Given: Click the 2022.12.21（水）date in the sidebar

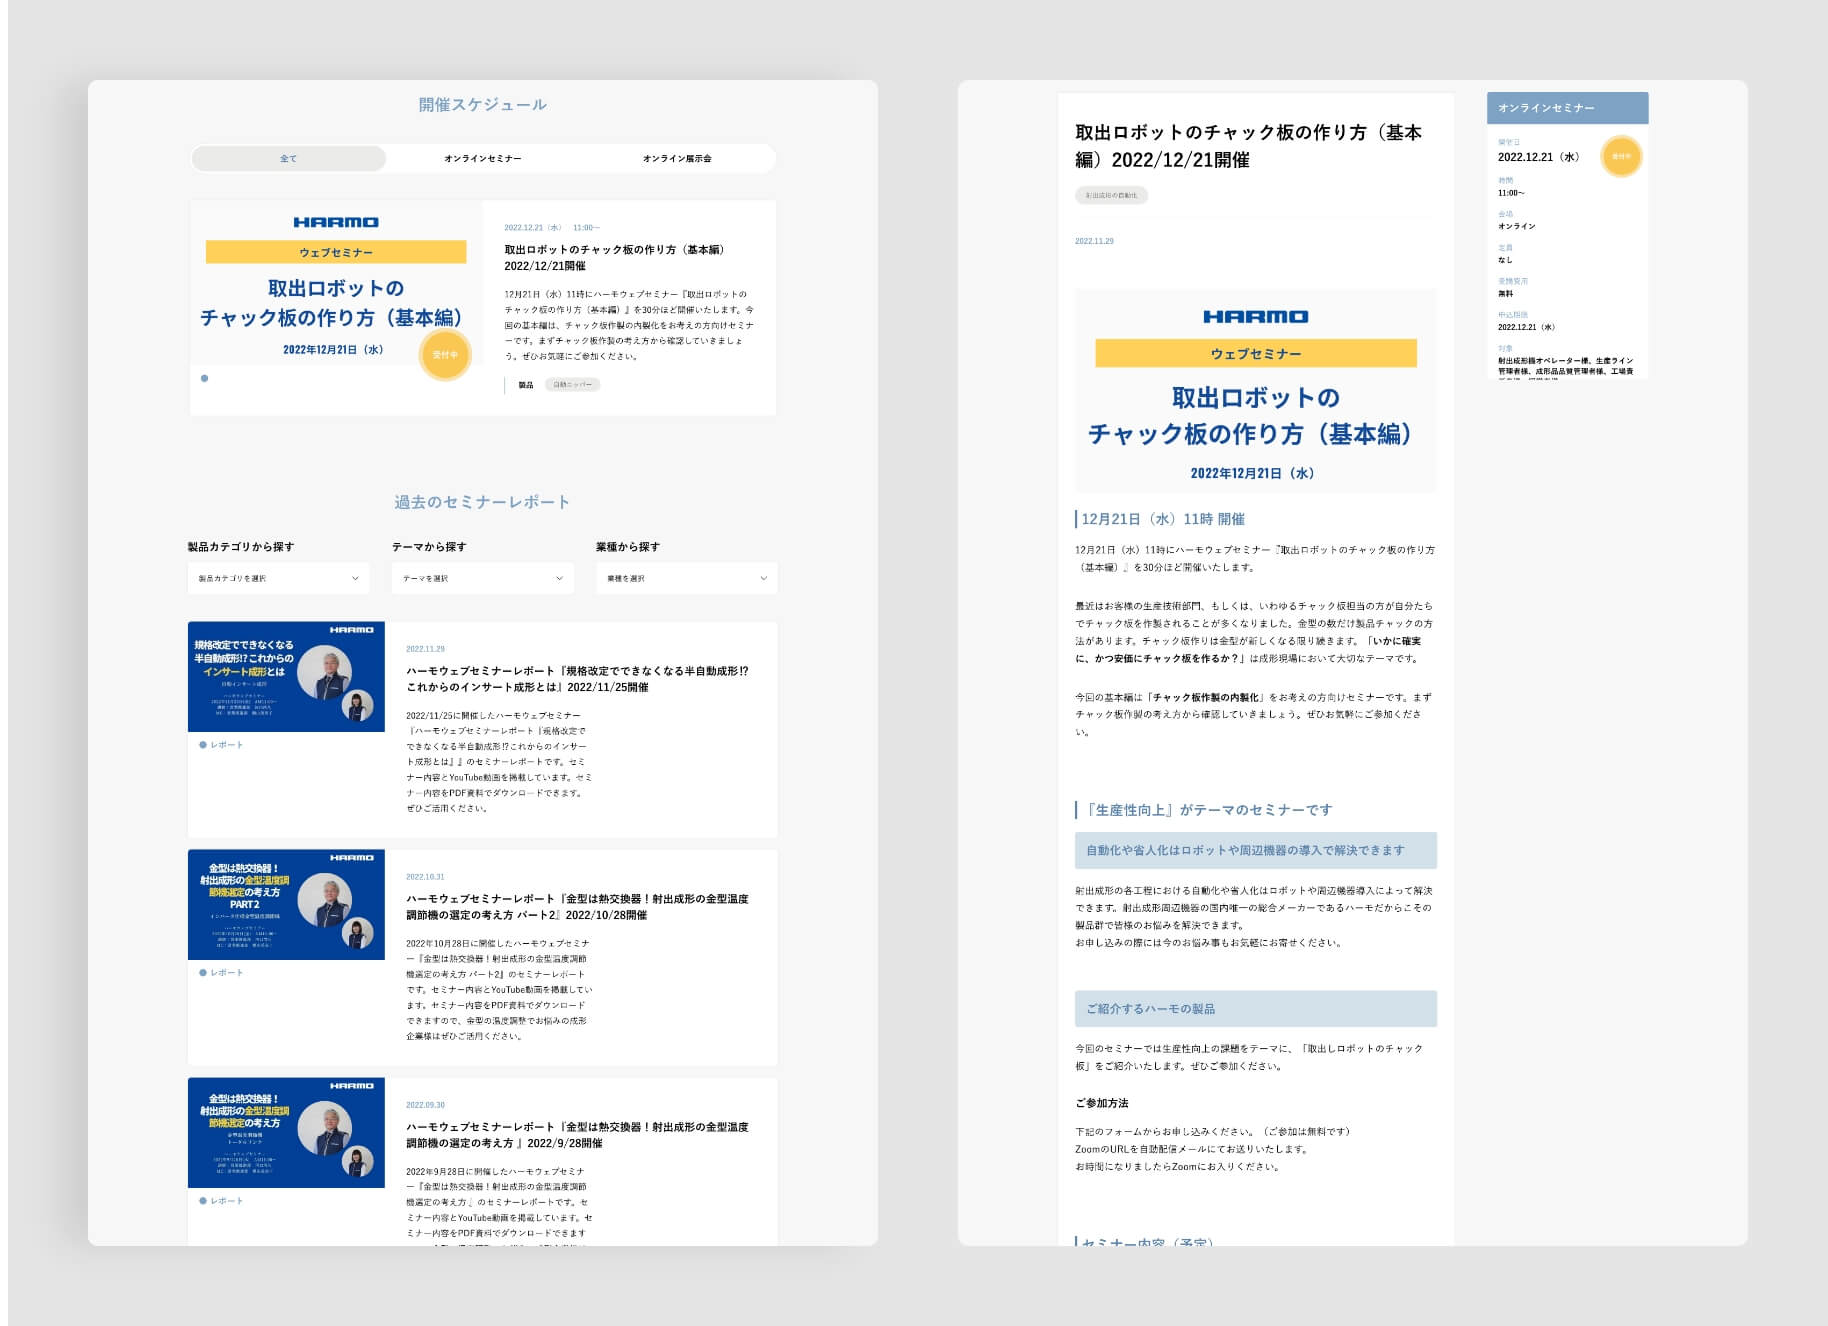Looking at the screenshot, I should (x=1538, y=157).
